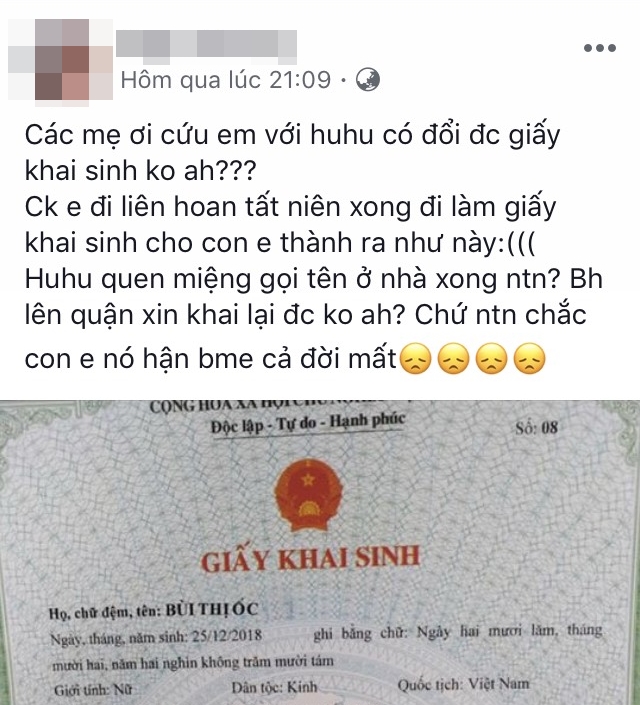This screenshot has width=640, height=705.
Task: Click the globe public privacy icon
Action: pos(367,80)
